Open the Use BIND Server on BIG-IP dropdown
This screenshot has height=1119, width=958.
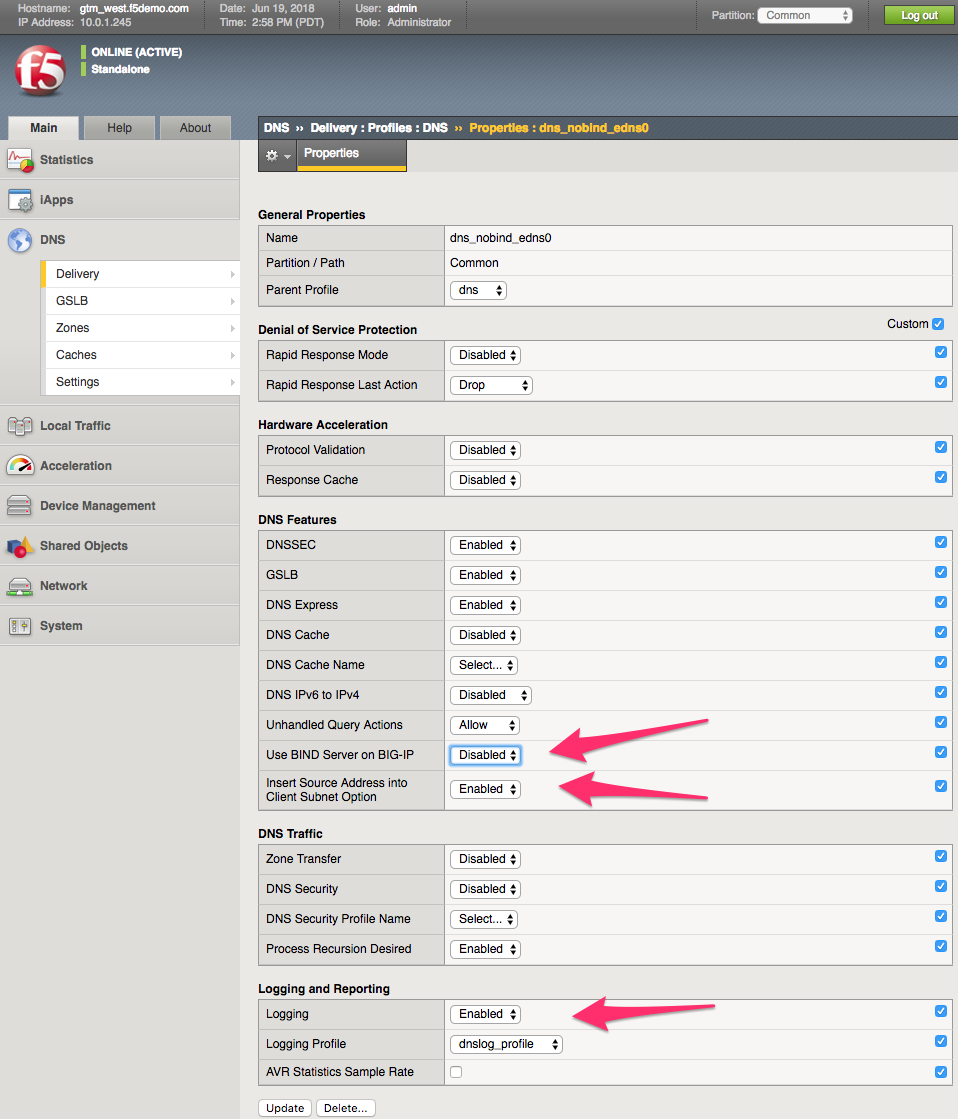click(485, 755)
